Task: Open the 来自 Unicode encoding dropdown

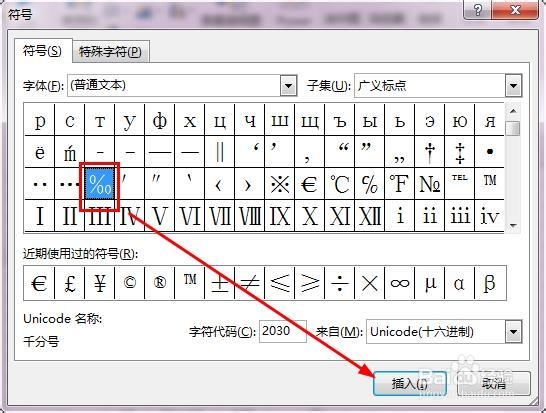Action: tap(513, 332)
